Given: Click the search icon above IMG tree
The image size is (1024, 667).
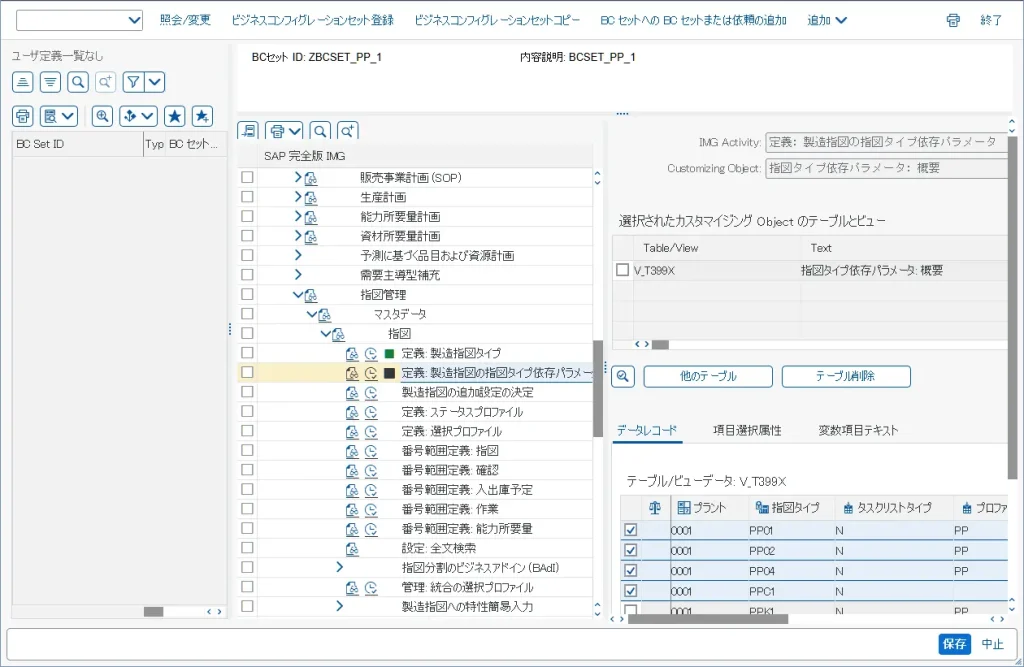Looking at the screenshot, I should (x=320, y=131).
